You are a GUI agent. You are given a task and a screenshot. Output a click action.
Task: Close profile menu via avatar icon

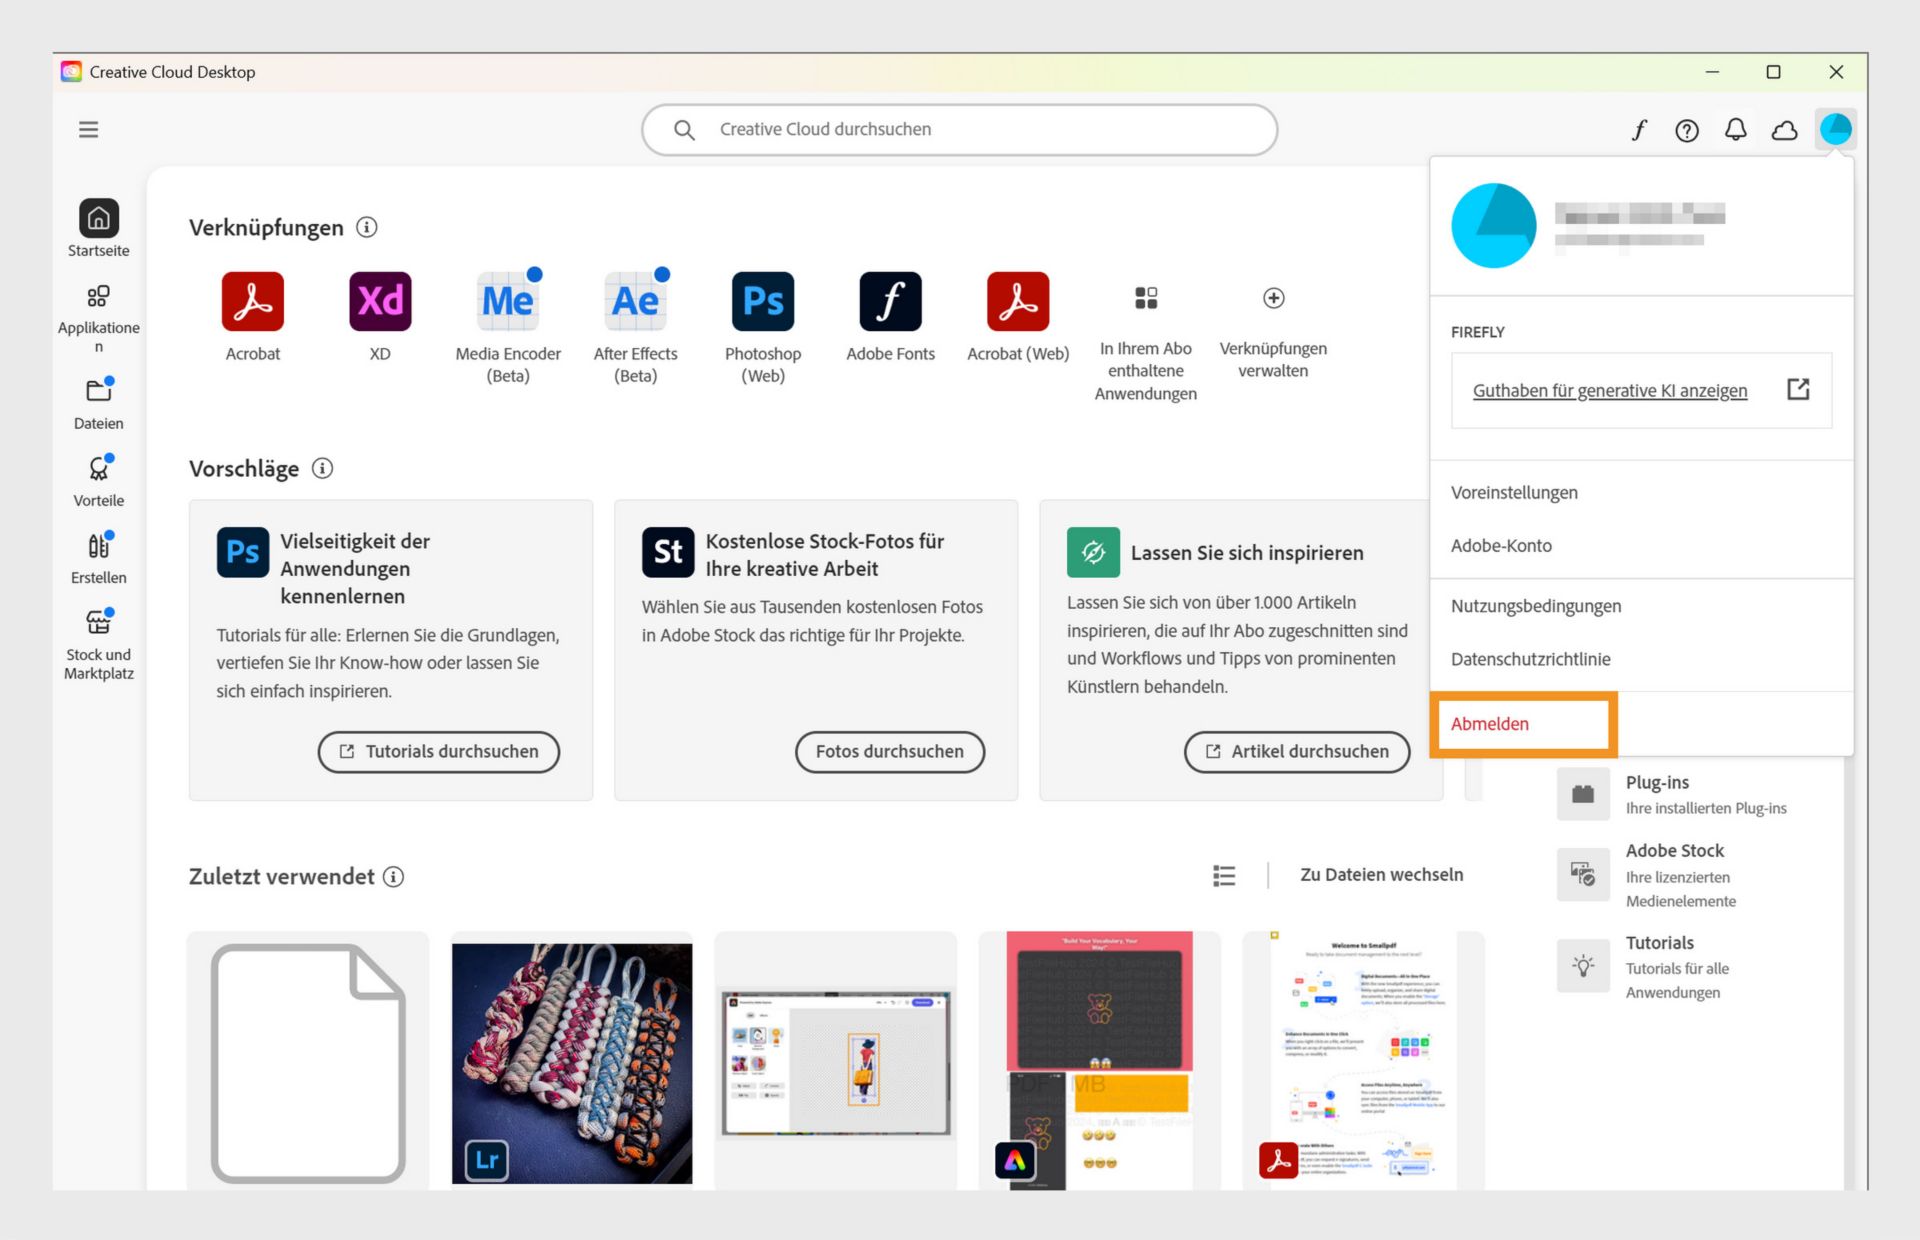click(1835, 129)
